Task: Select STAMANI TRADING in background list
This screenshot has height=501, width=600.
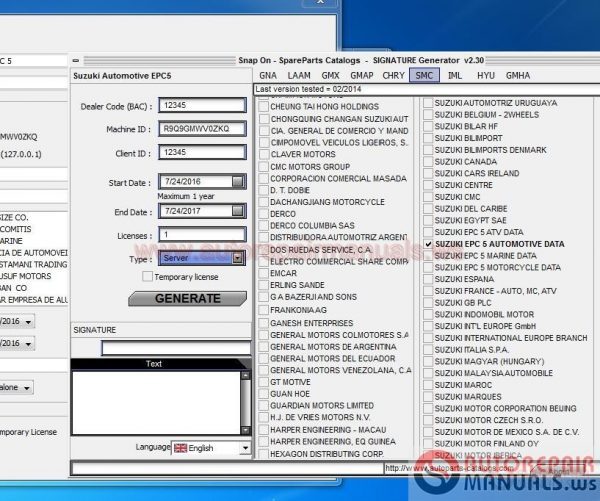Action: [x=33, y=264]
